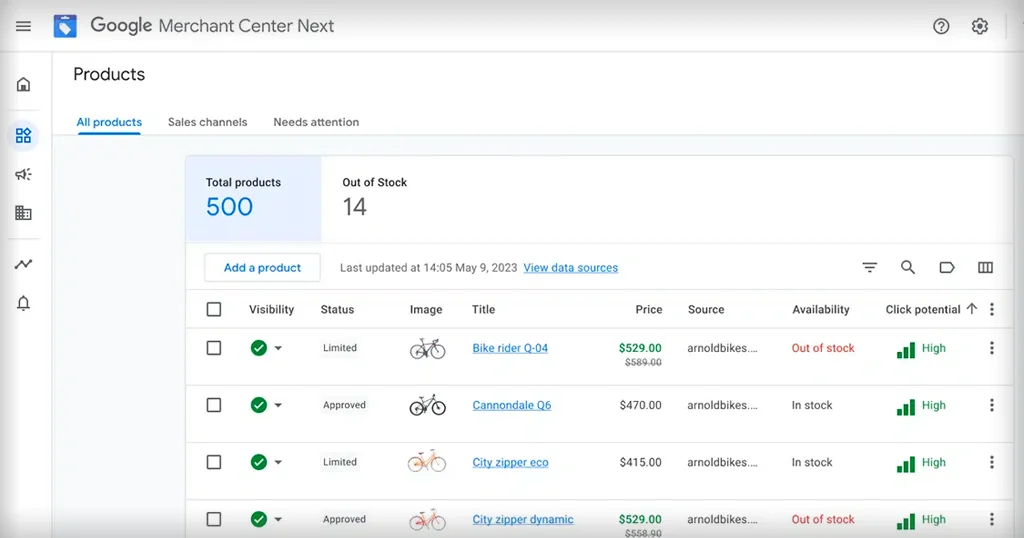The image size is (1024, 538).
Task: Expand visibility dropdown for Bike rider Q-04
Action: [x=278, y=349]
